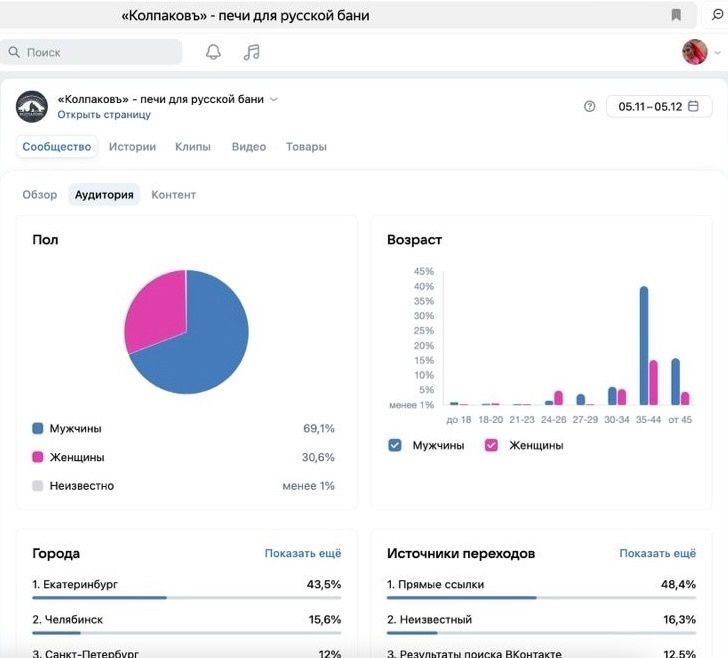The width and height of the screenshot is (728, 658).
Task: Expand the community name dropdown chevron
Action: click(274, 99)
